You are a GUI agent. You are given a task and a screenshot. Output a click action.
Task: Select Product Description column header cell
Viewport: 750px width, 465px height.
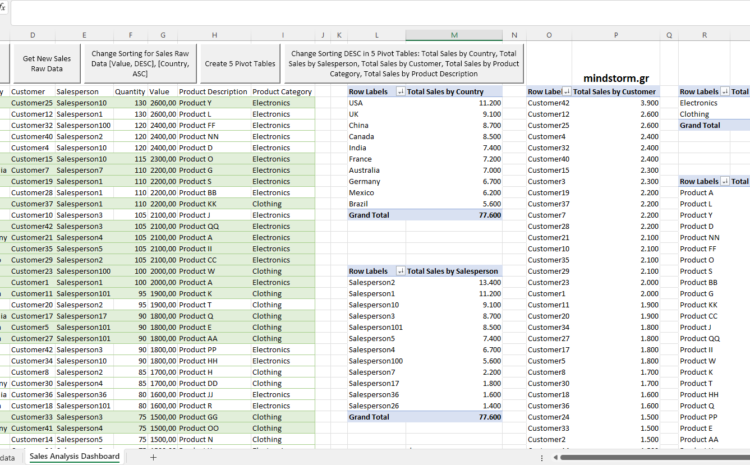pos(213,91)
